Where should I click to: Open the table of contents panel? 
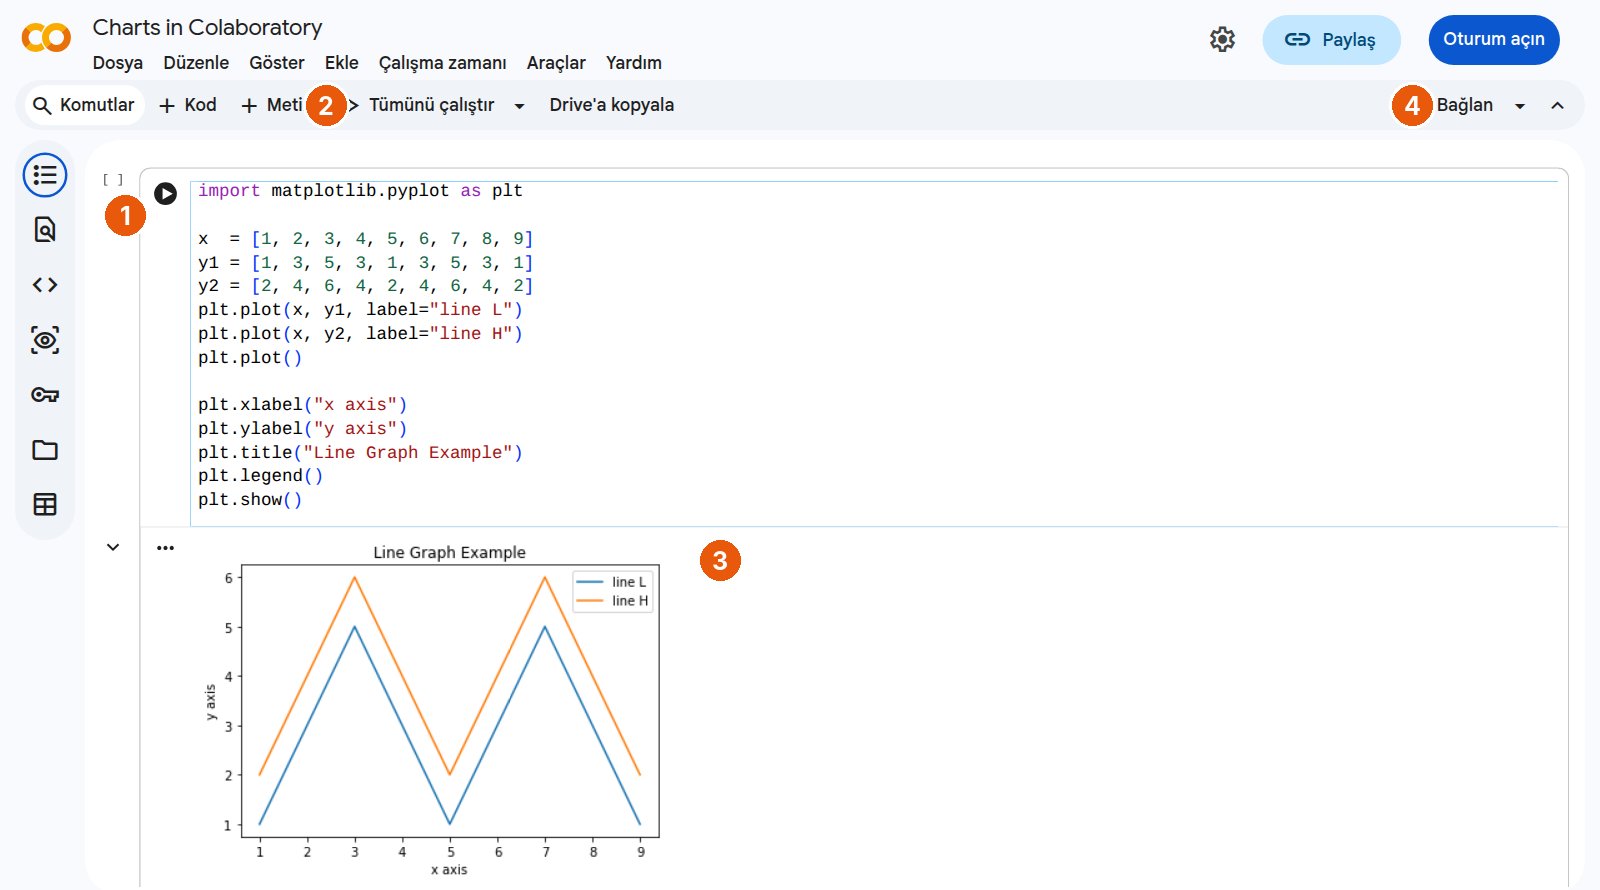pos(45,175)
